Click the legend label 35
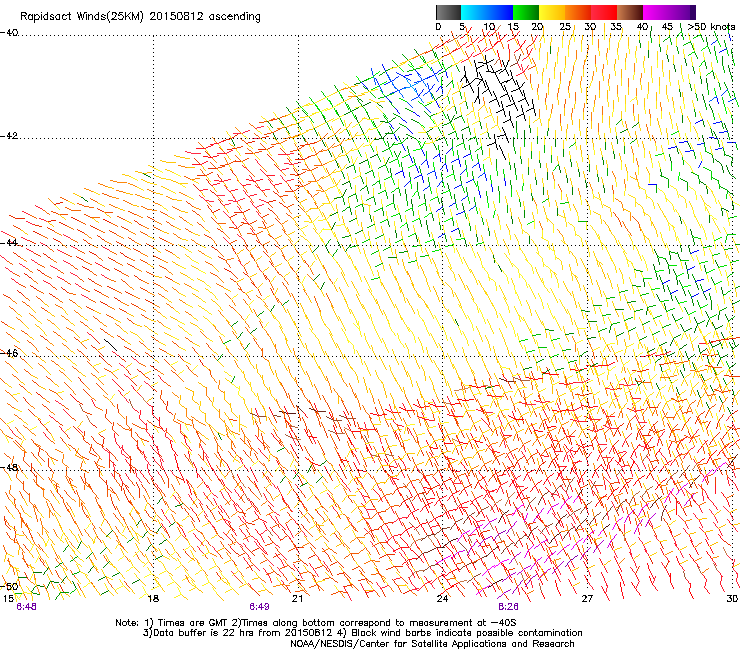Screen dimensions: 740x650 tap(616, 27)
